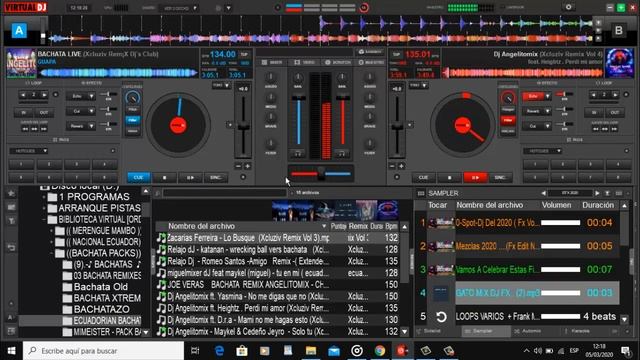Image resolution: width=640 pixels, height=360 pixels.
Task: Click loop IN button on left deck
Action: (23, 112)
